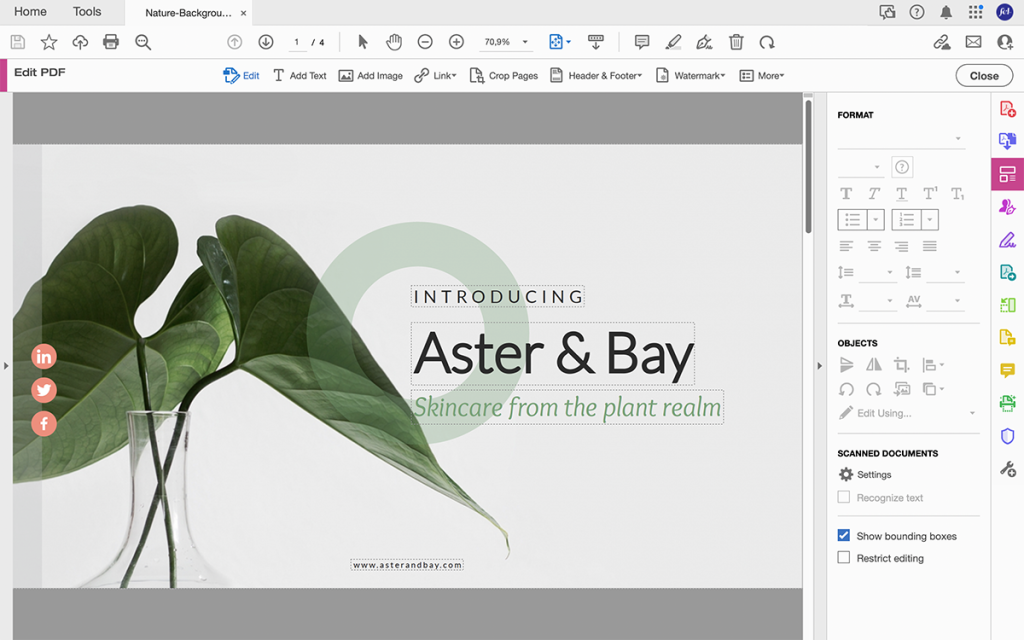Select the Nature-Background document tab
Viewport: 1024px width, 640px height.
coord(190,12)
